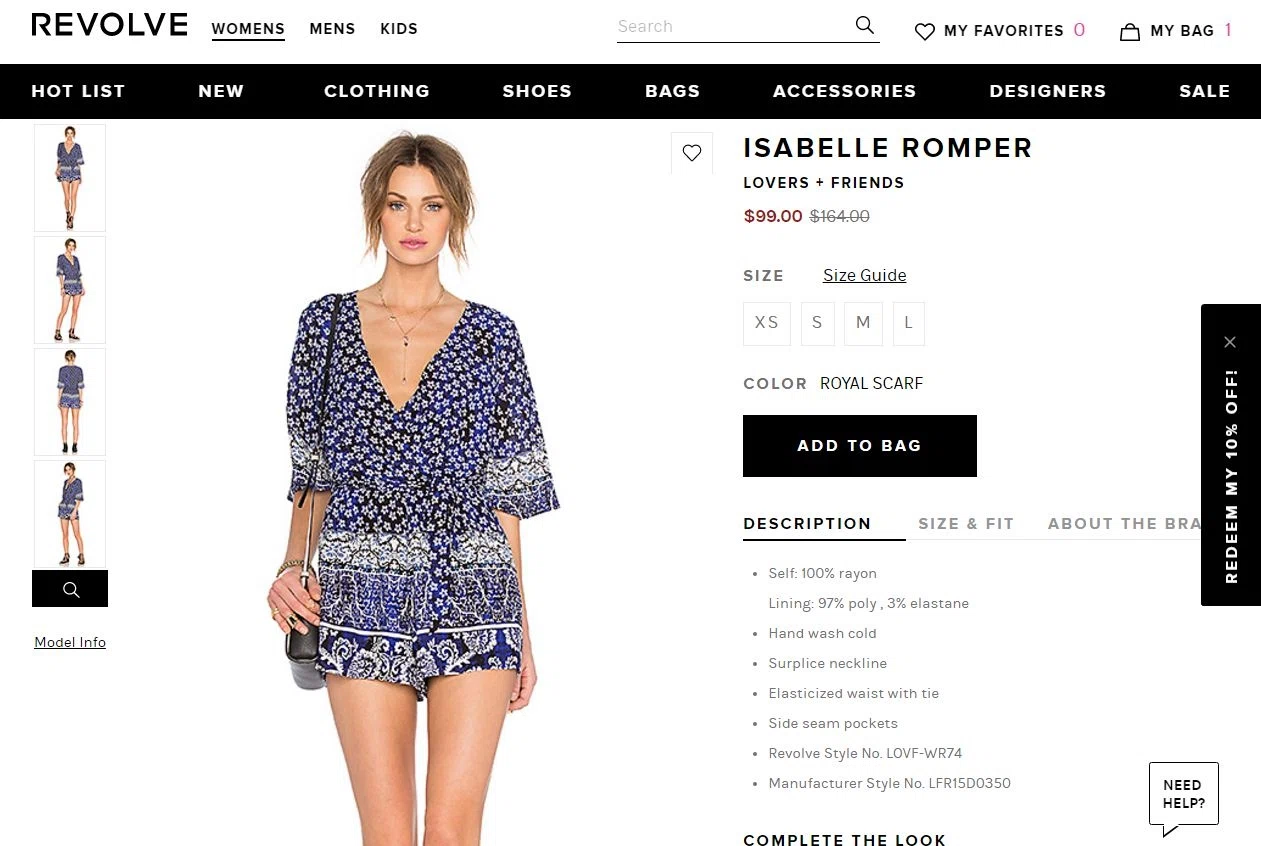
Task: Click the search magnifier icon
Action: tap(865, 25)
